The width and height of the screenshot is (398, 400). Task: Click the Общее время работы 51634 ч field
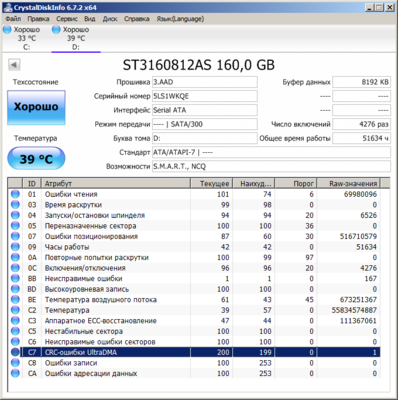361,138
